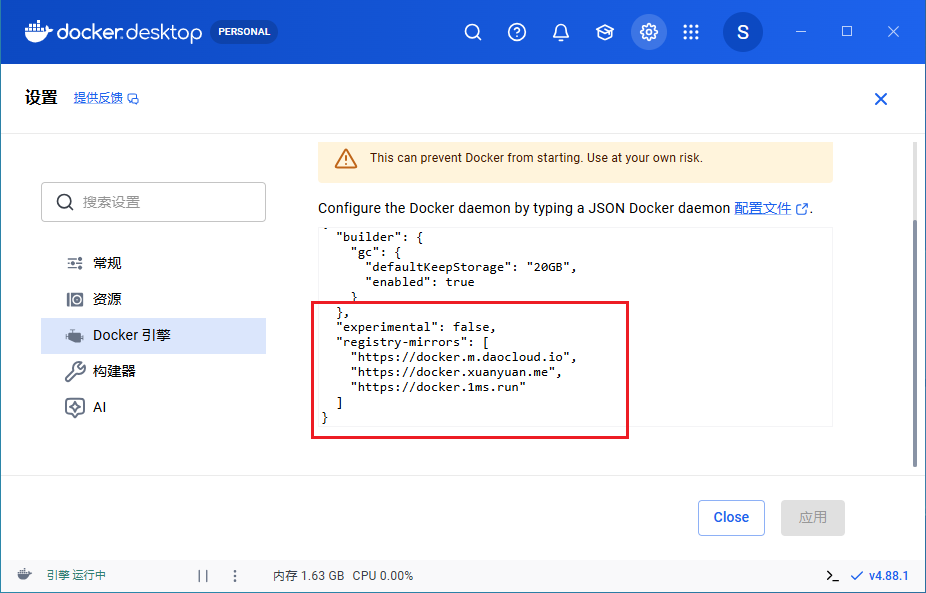Open the user account avatar S
The image size is (926, 593).
(x=742, y=32)
